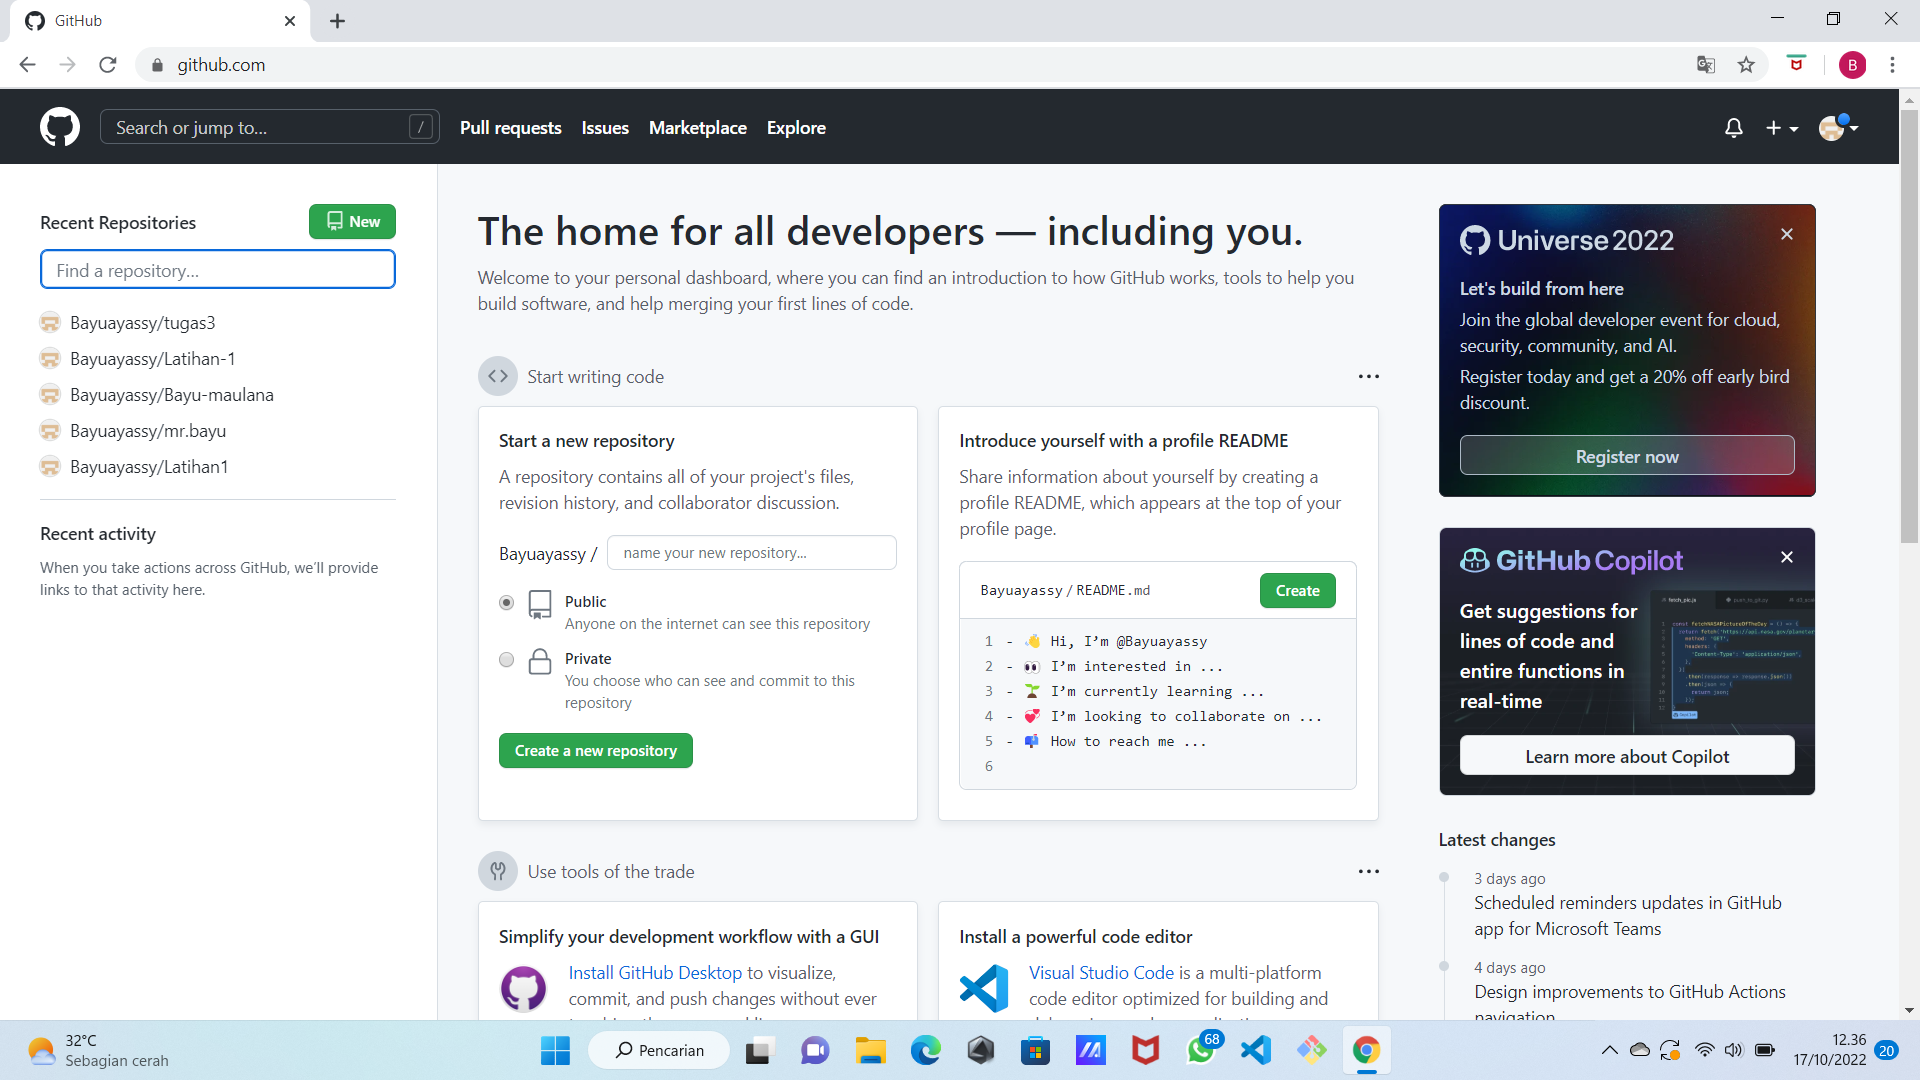Switch to Marketplace
The height and width of the screenshot is (1080, 1920).
pos(697,127)
